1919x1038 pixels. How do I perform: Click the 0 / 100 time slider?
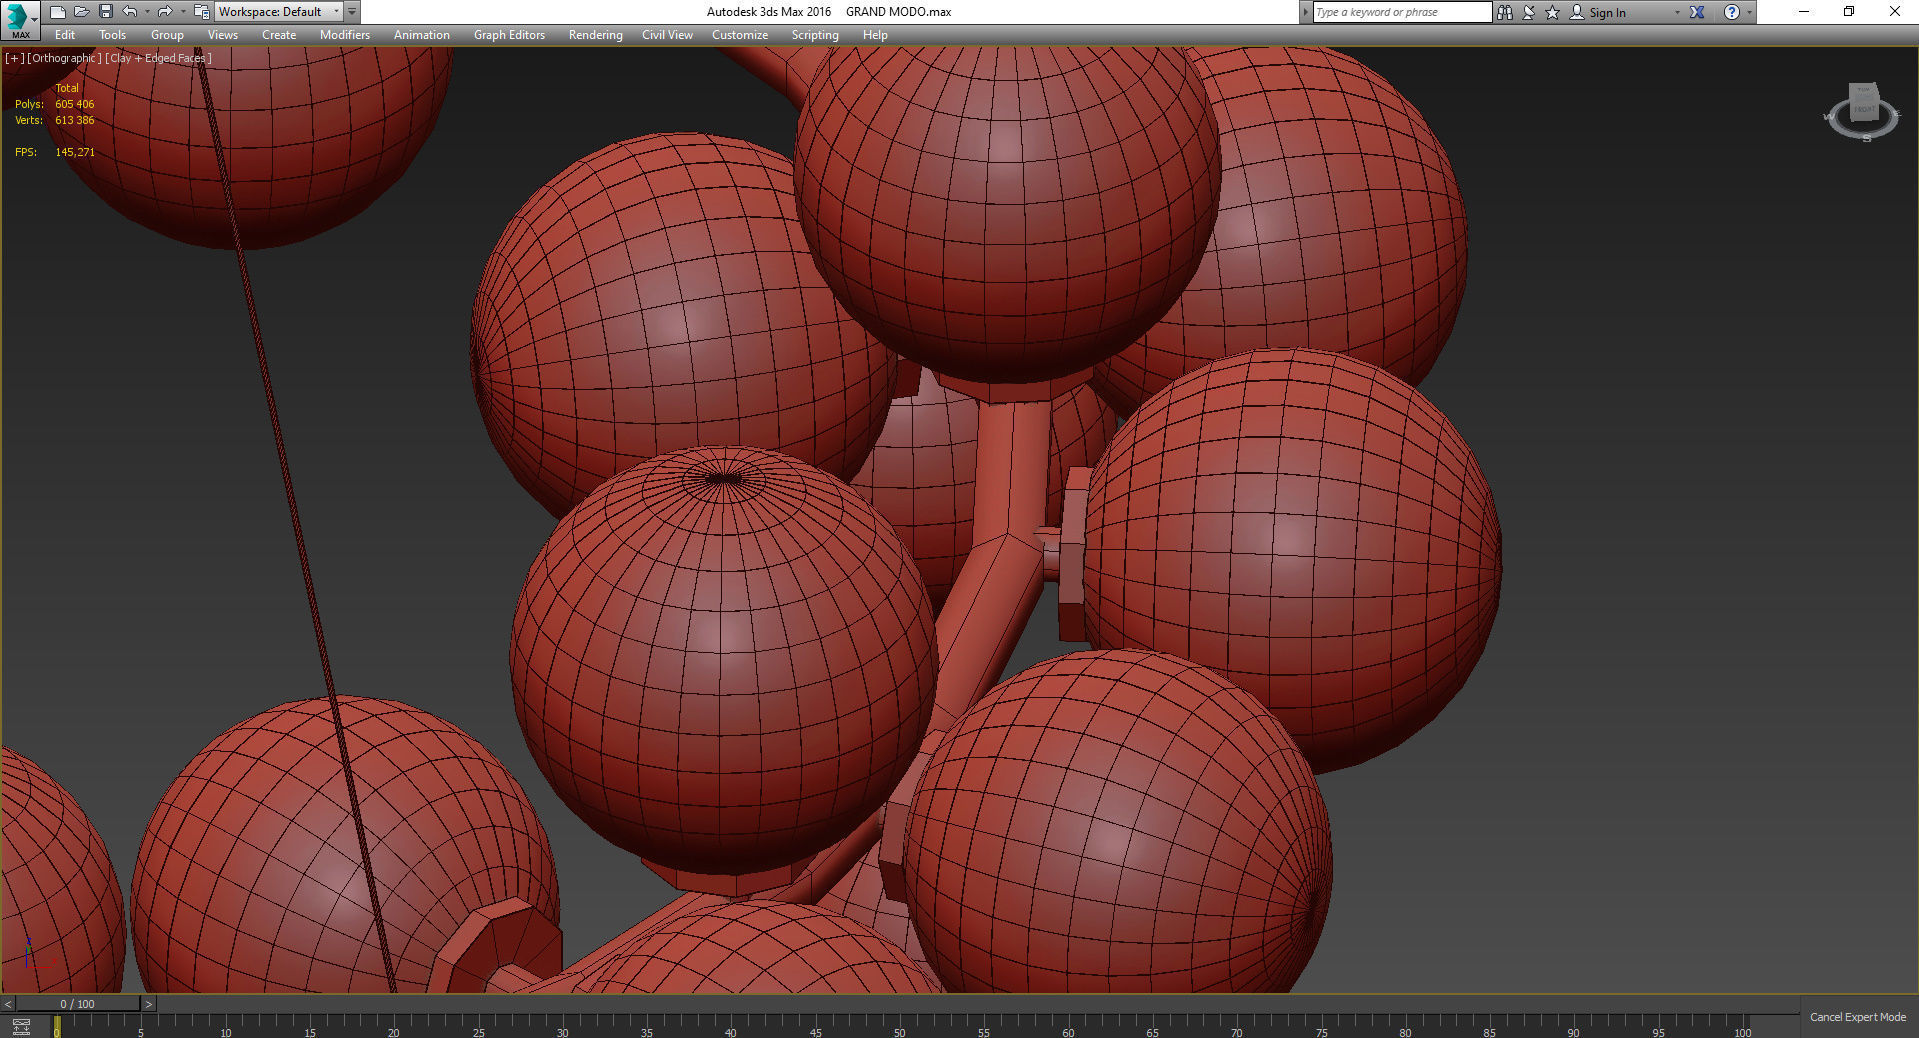[78, 1003]
